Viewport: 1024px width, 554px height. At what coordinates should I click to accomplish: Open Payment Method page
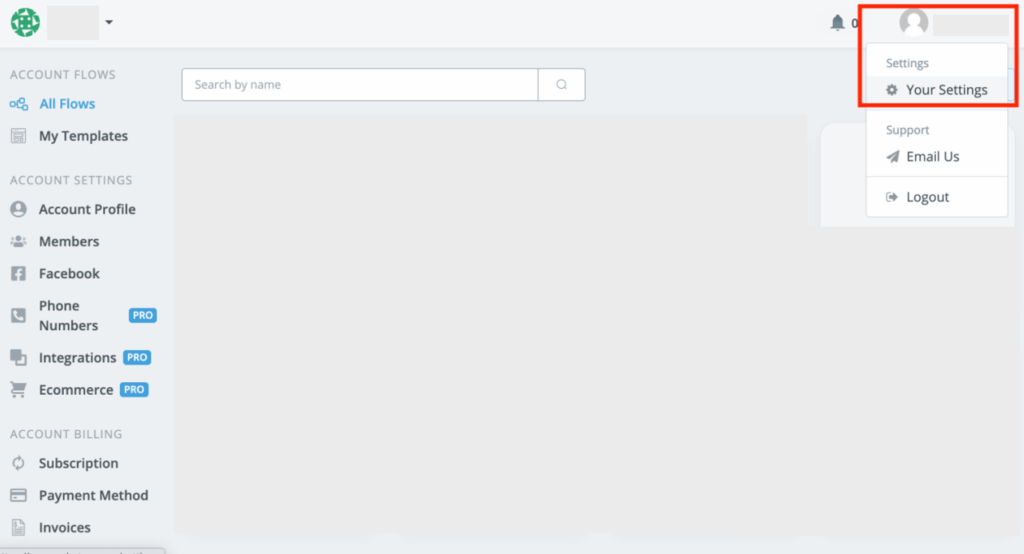coord(92,495)
